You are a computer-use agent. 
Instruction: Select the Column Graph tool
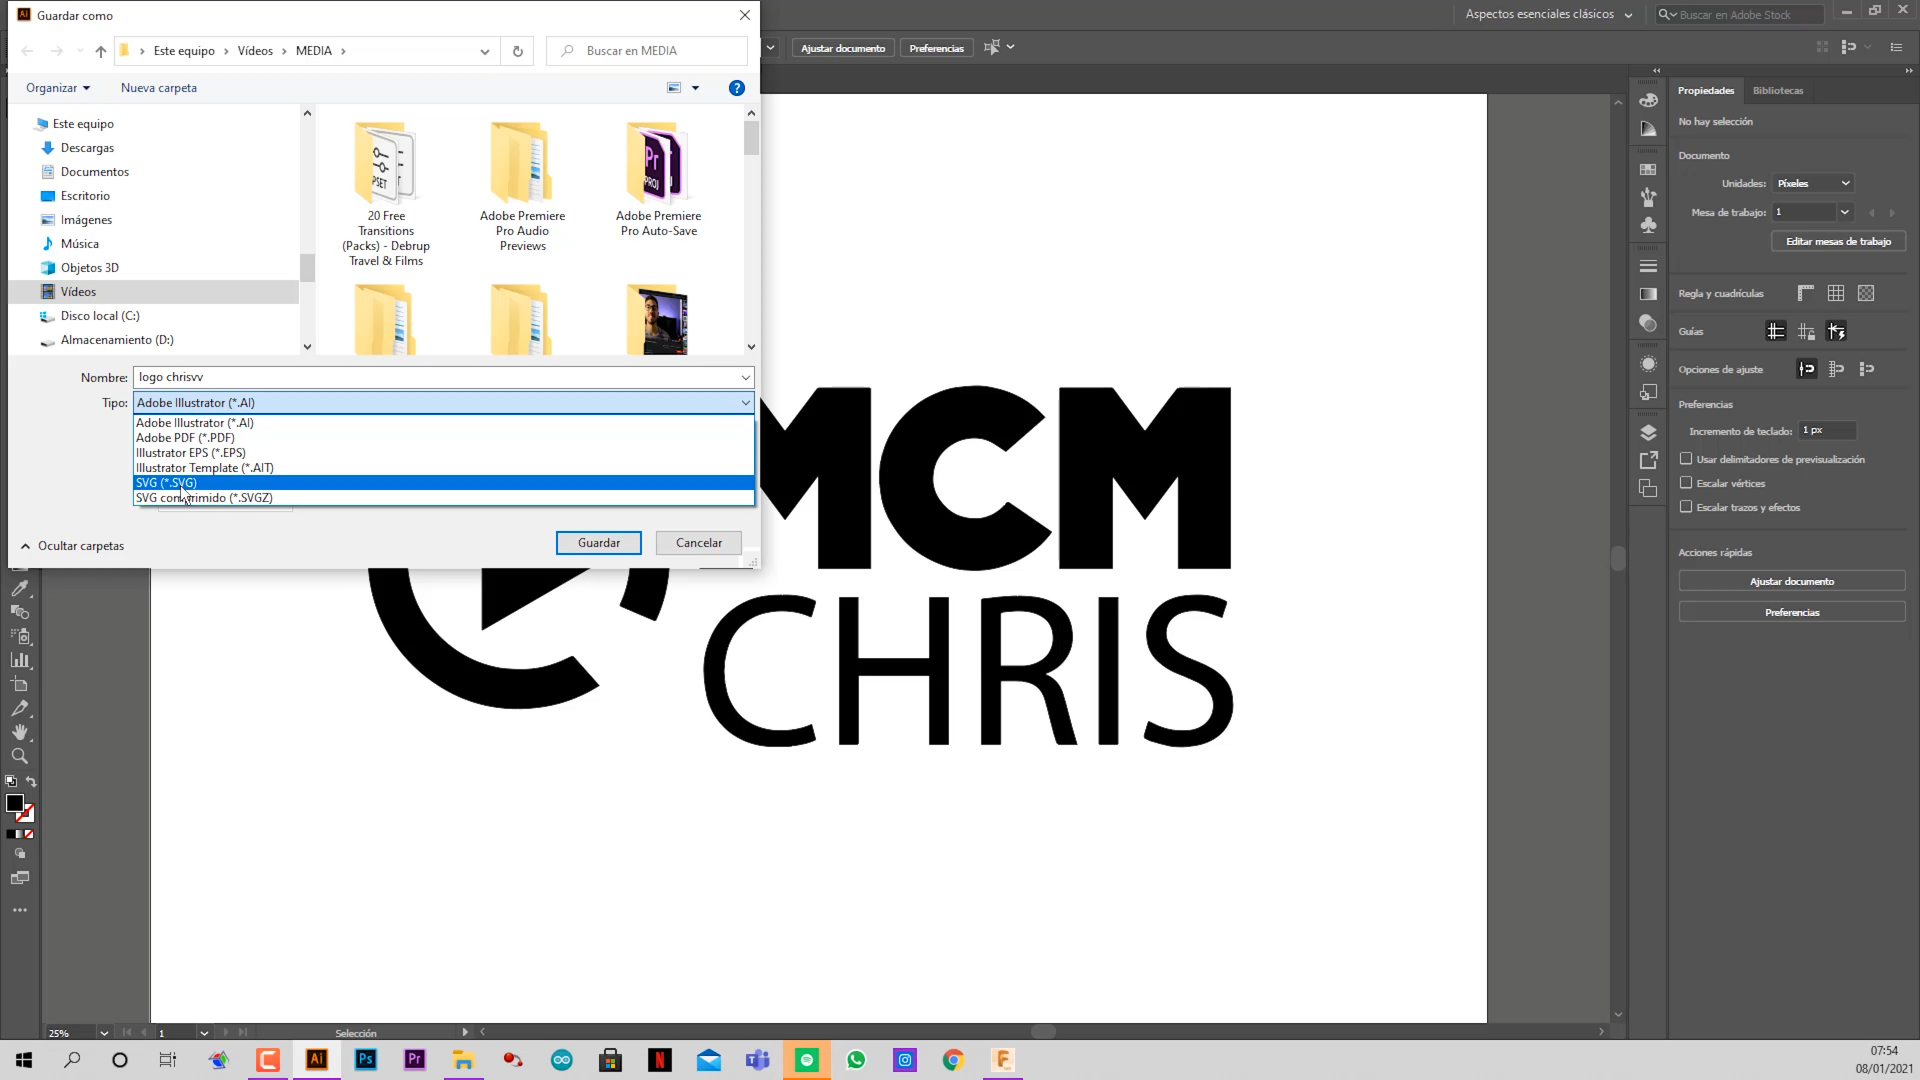pyautogui.click(x=19, y=660)
